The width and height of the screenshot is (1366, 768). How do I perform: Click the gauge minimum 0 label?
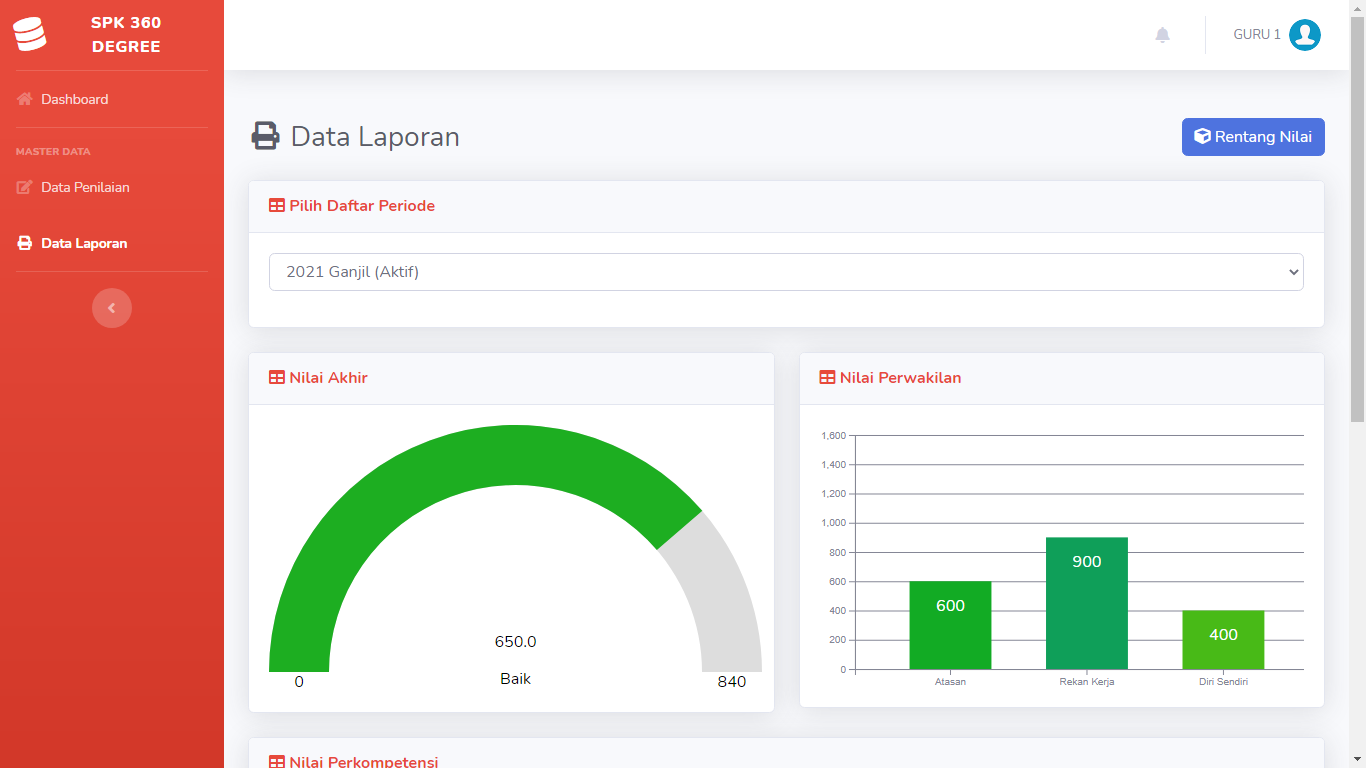pyautogui.click(x=299, y=682)
